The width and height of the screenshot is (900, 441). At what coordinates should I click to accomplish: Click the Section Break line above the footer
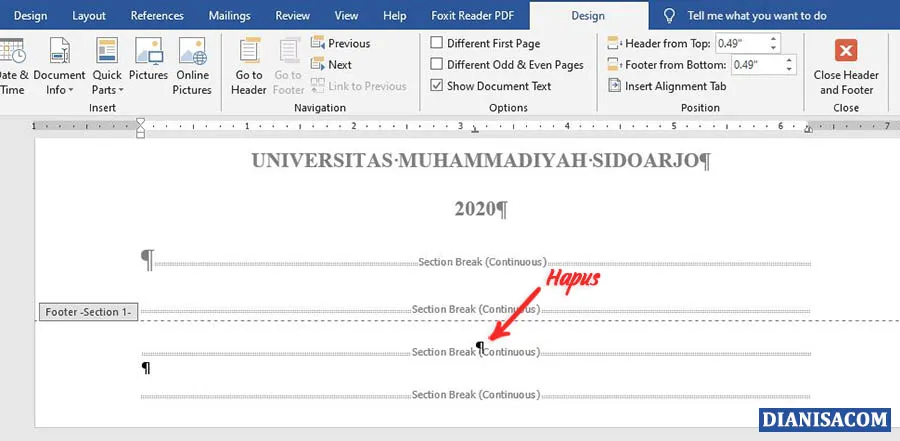476,310
